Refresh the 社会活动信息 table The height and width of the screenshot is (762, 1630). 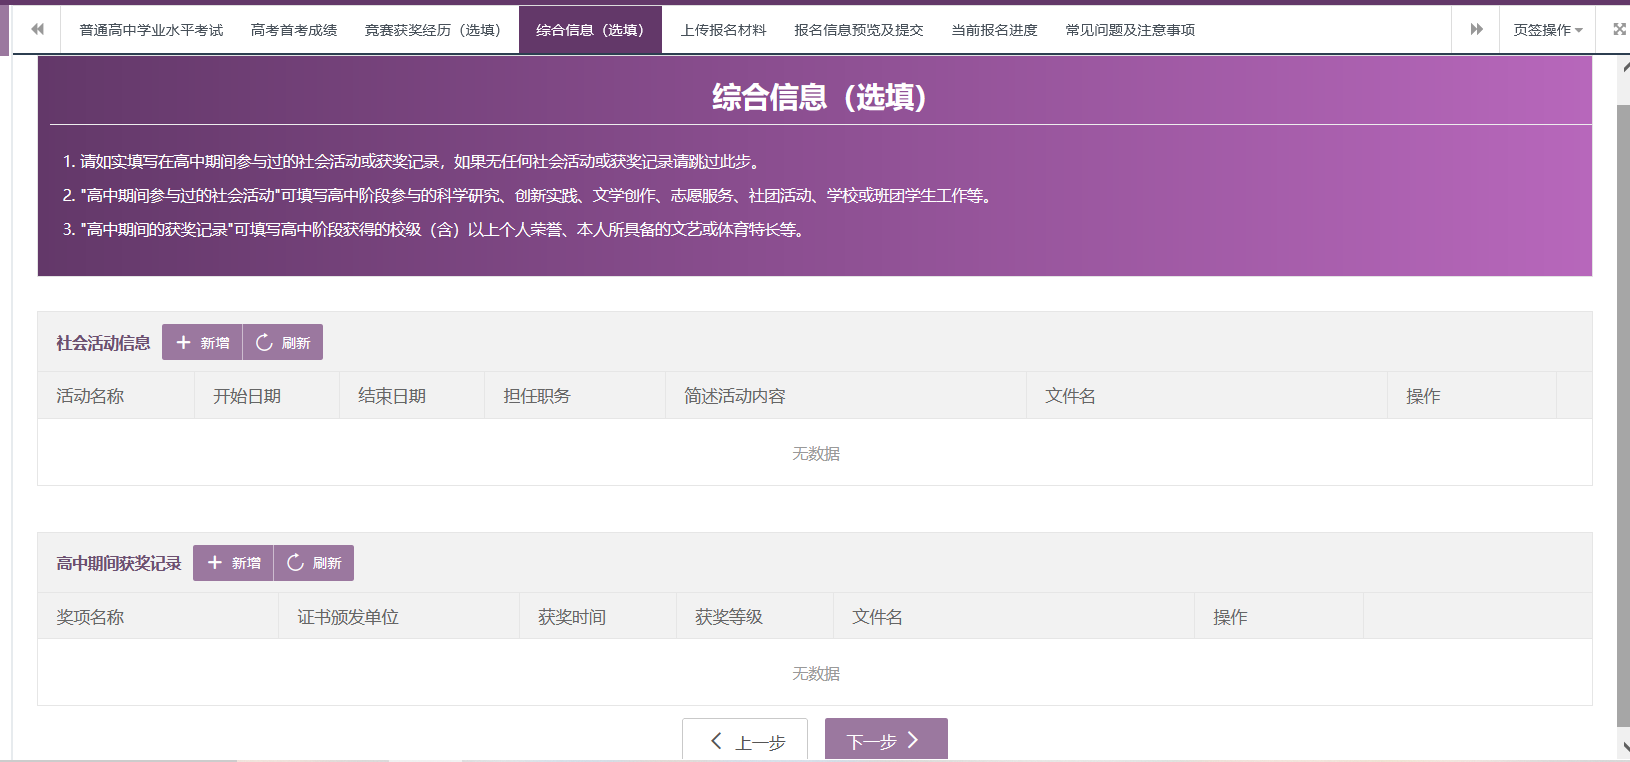(283, 342)
